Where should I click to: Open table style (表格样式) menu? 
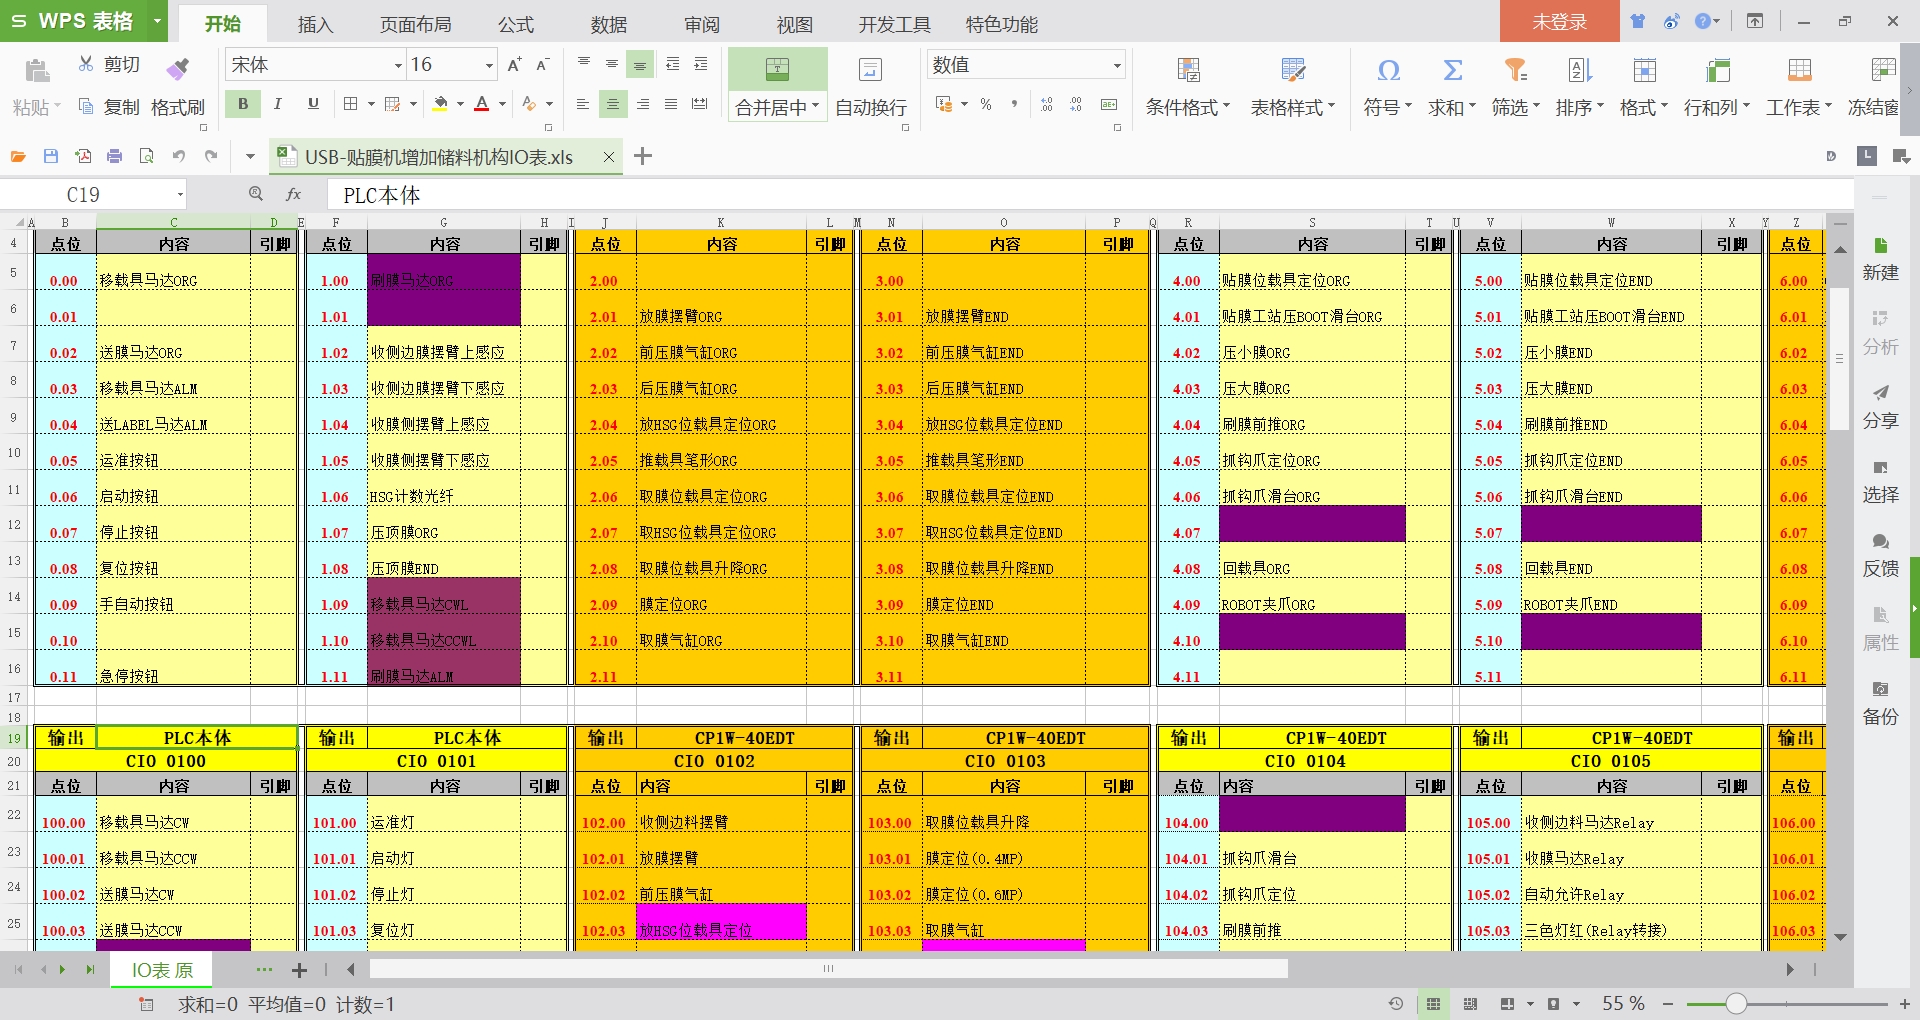coord(1293,86)
